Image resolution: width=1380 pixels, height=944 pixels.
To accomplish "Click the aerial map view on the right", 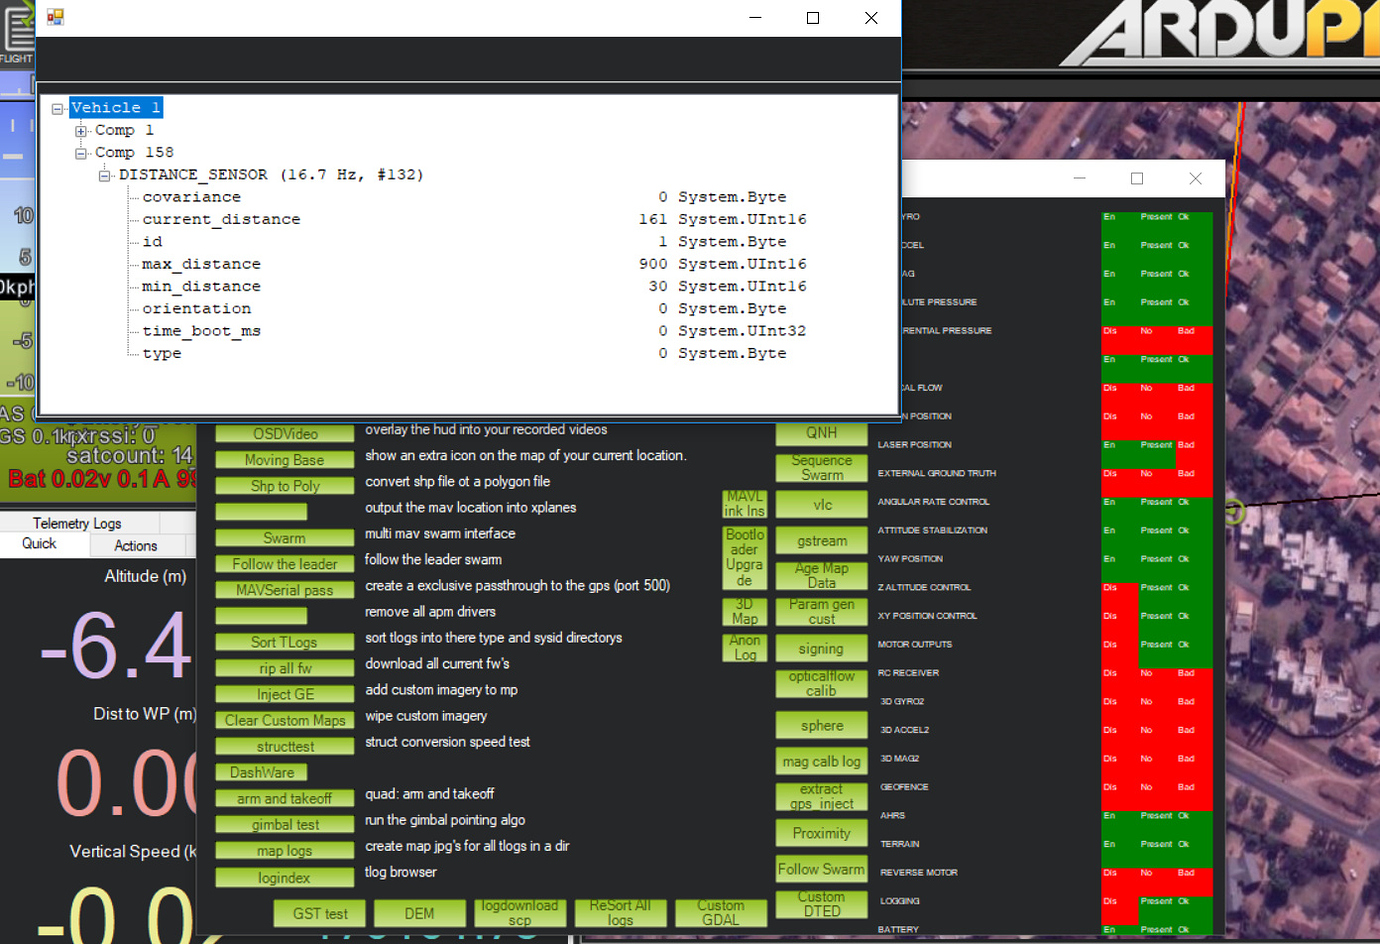I will pyautogui.click(x=1300, y=600).
